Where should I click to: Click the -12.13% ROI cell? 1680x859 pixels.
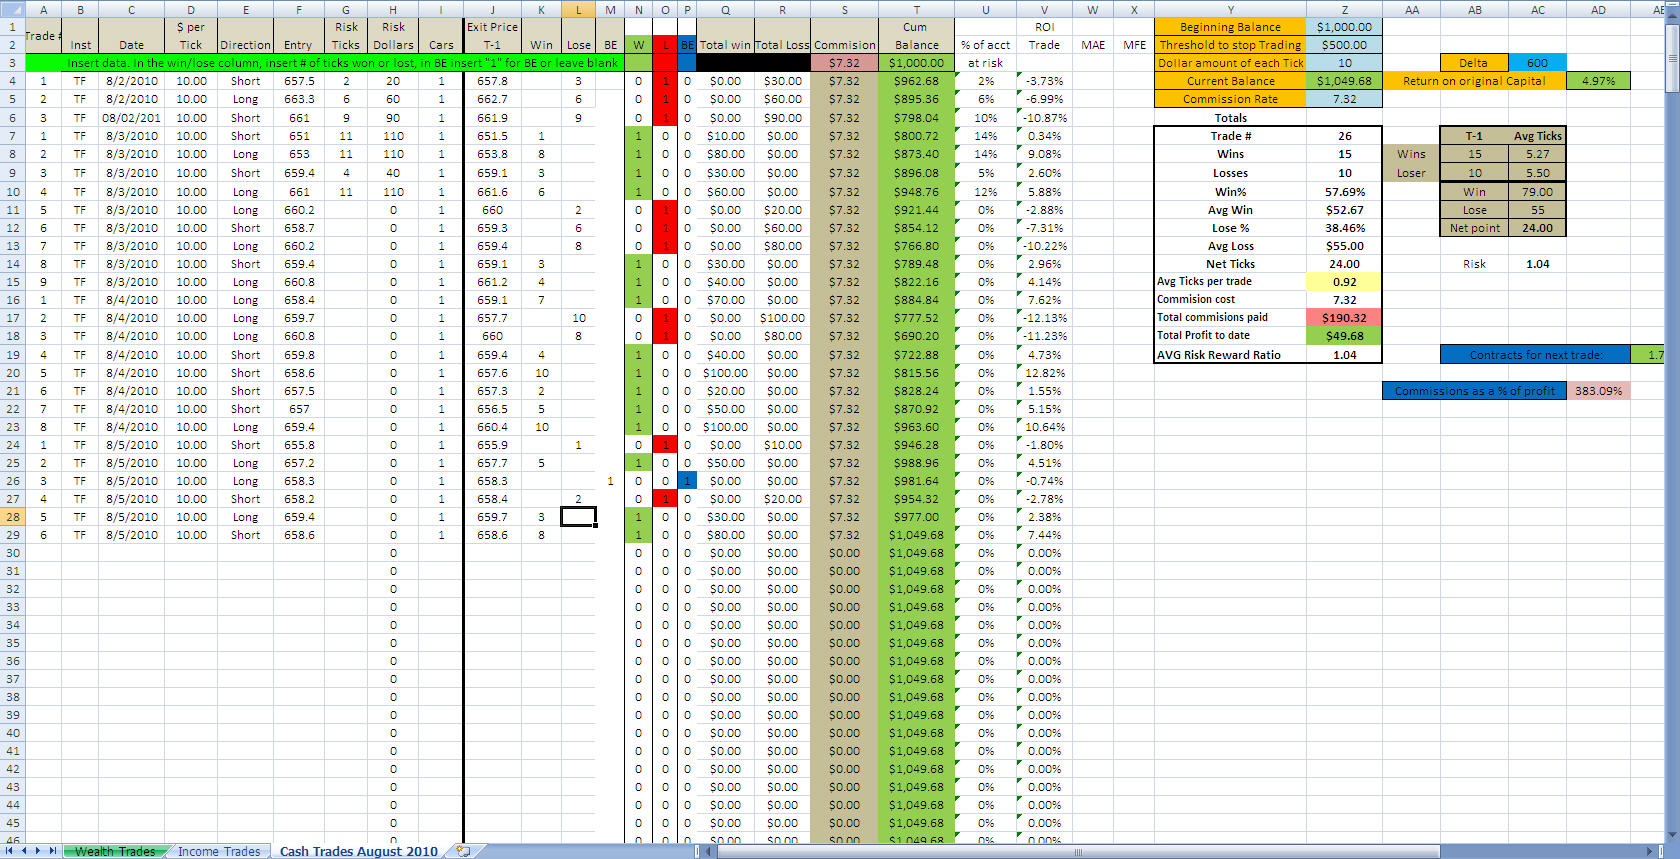[1044, 318]
